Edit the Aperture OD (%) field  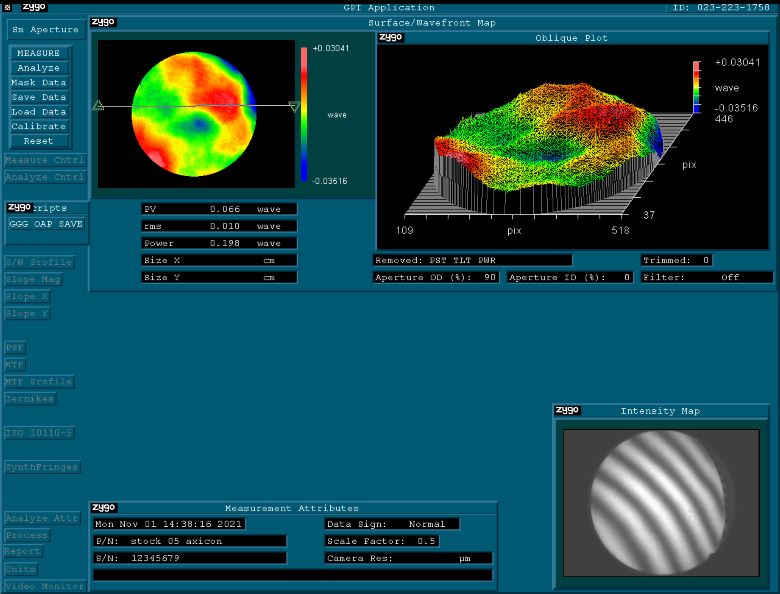point(435,277)
